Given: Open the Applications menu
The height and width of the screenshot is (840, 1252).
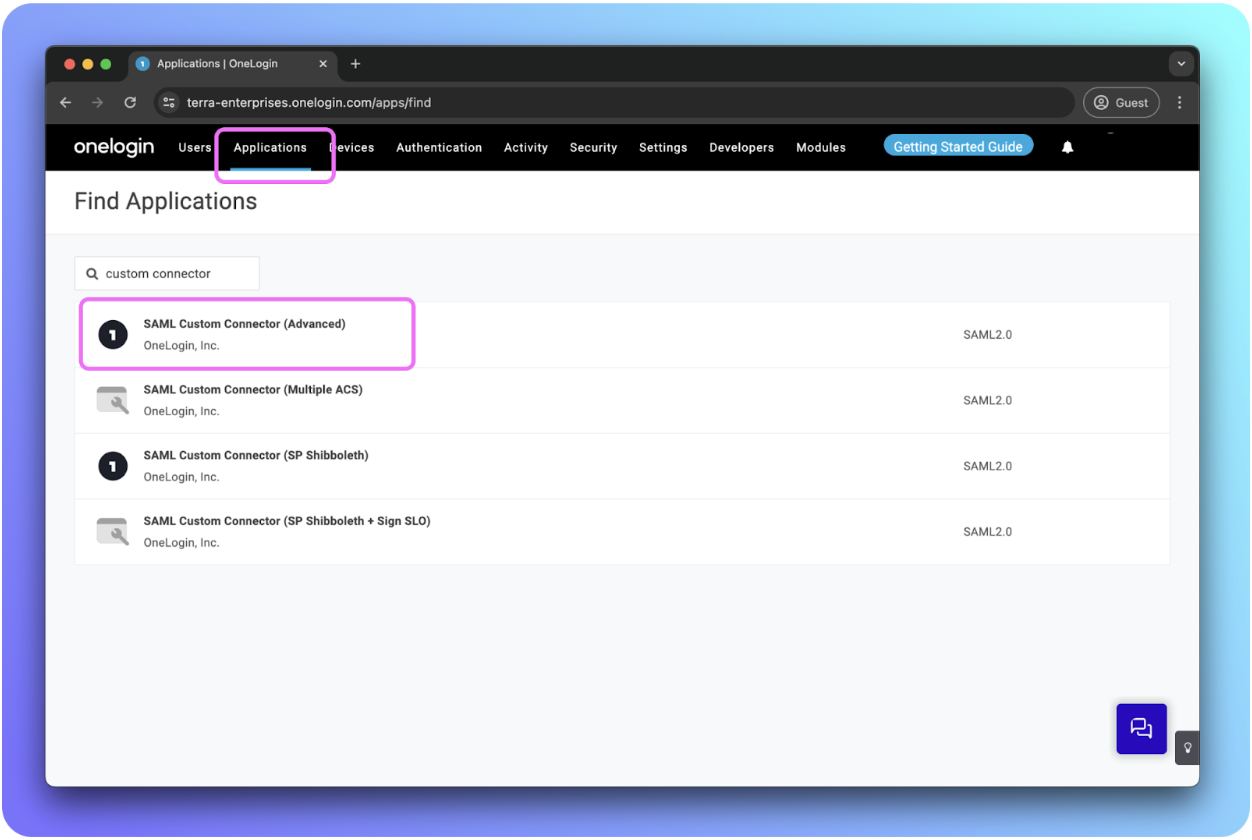Looking at the screenshot, I should pos(270,147).
